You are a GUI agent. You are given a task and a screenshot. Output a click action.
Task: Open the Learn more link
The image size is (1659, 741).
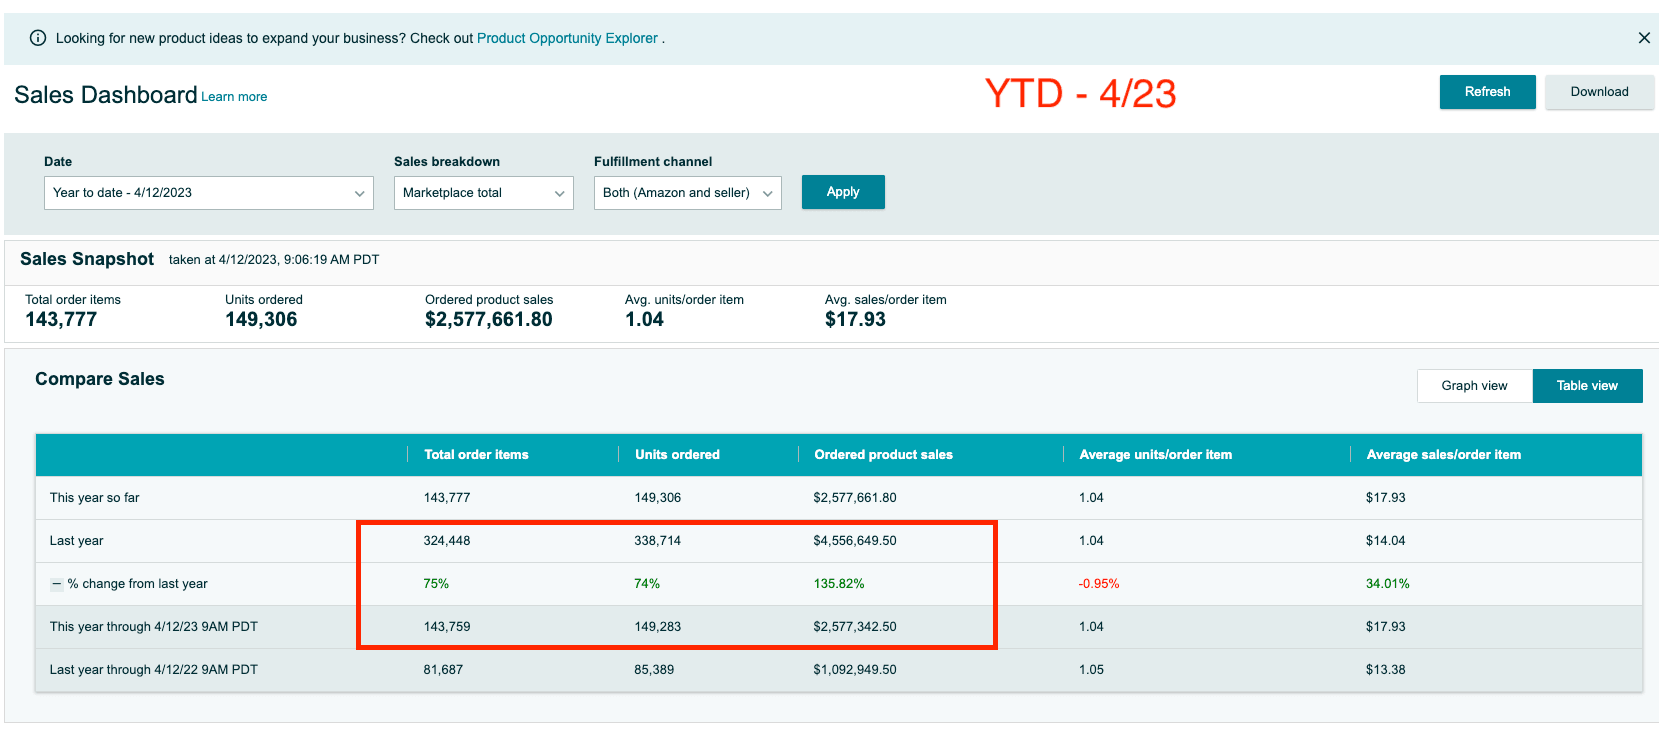click(234, 97)
